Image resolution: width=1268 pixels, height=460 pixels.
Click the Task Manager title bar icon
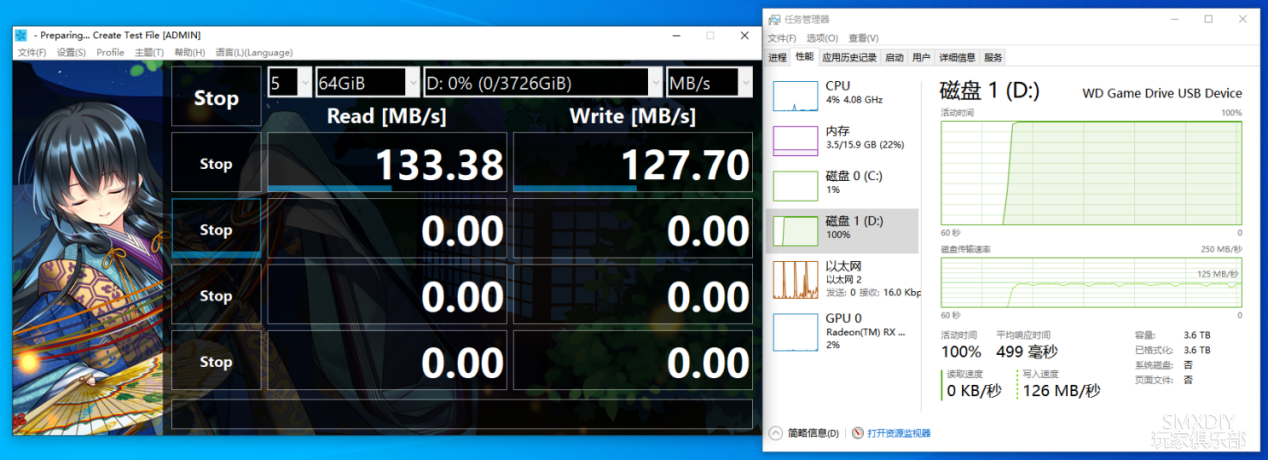772,19
